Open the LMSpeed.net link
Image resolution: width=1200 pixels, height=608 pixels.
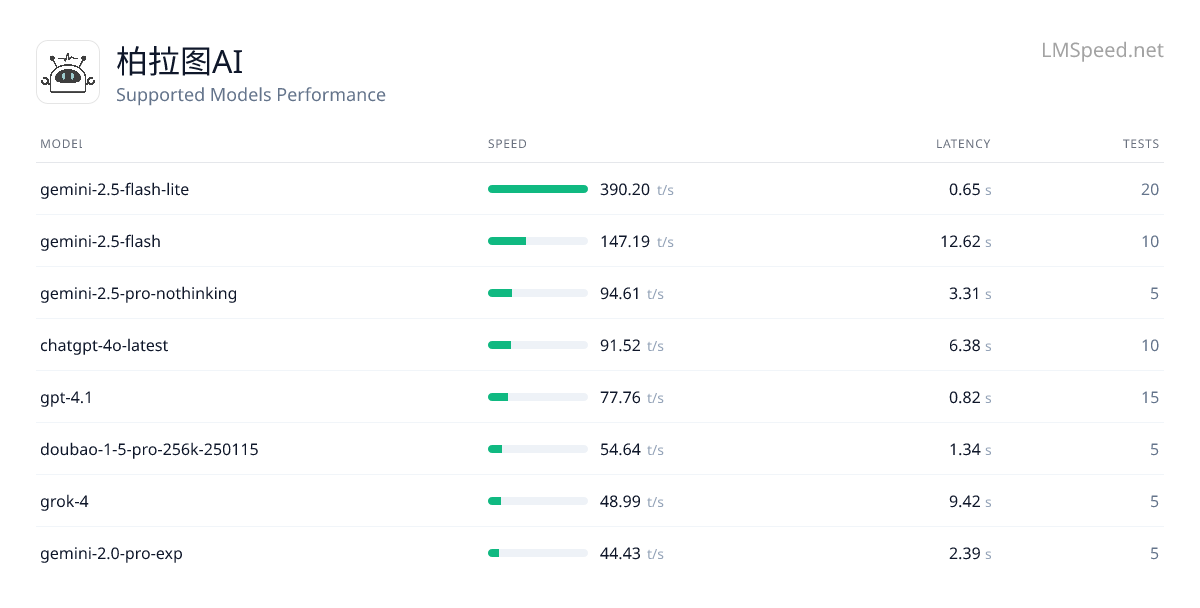(x=1102, y=50)
